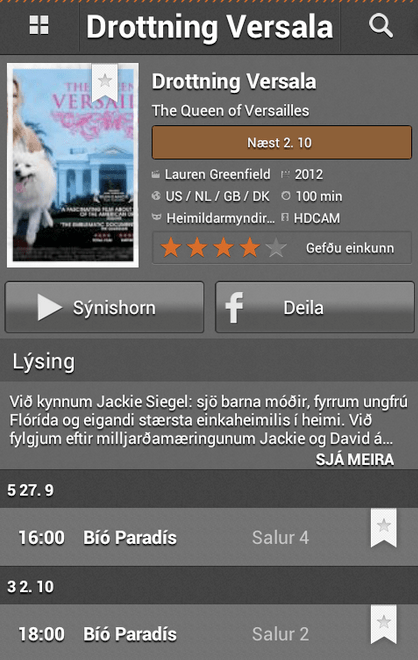The height and width of the screenshot is (660, 418).
Task: Tap director Lauren Greenfield
Action: [217, 174]
